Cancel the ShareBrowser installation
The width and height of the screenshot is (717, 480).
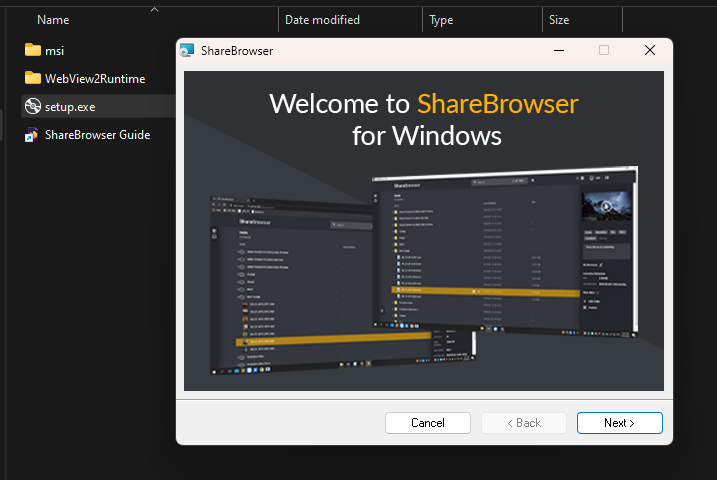coord(427,423)
